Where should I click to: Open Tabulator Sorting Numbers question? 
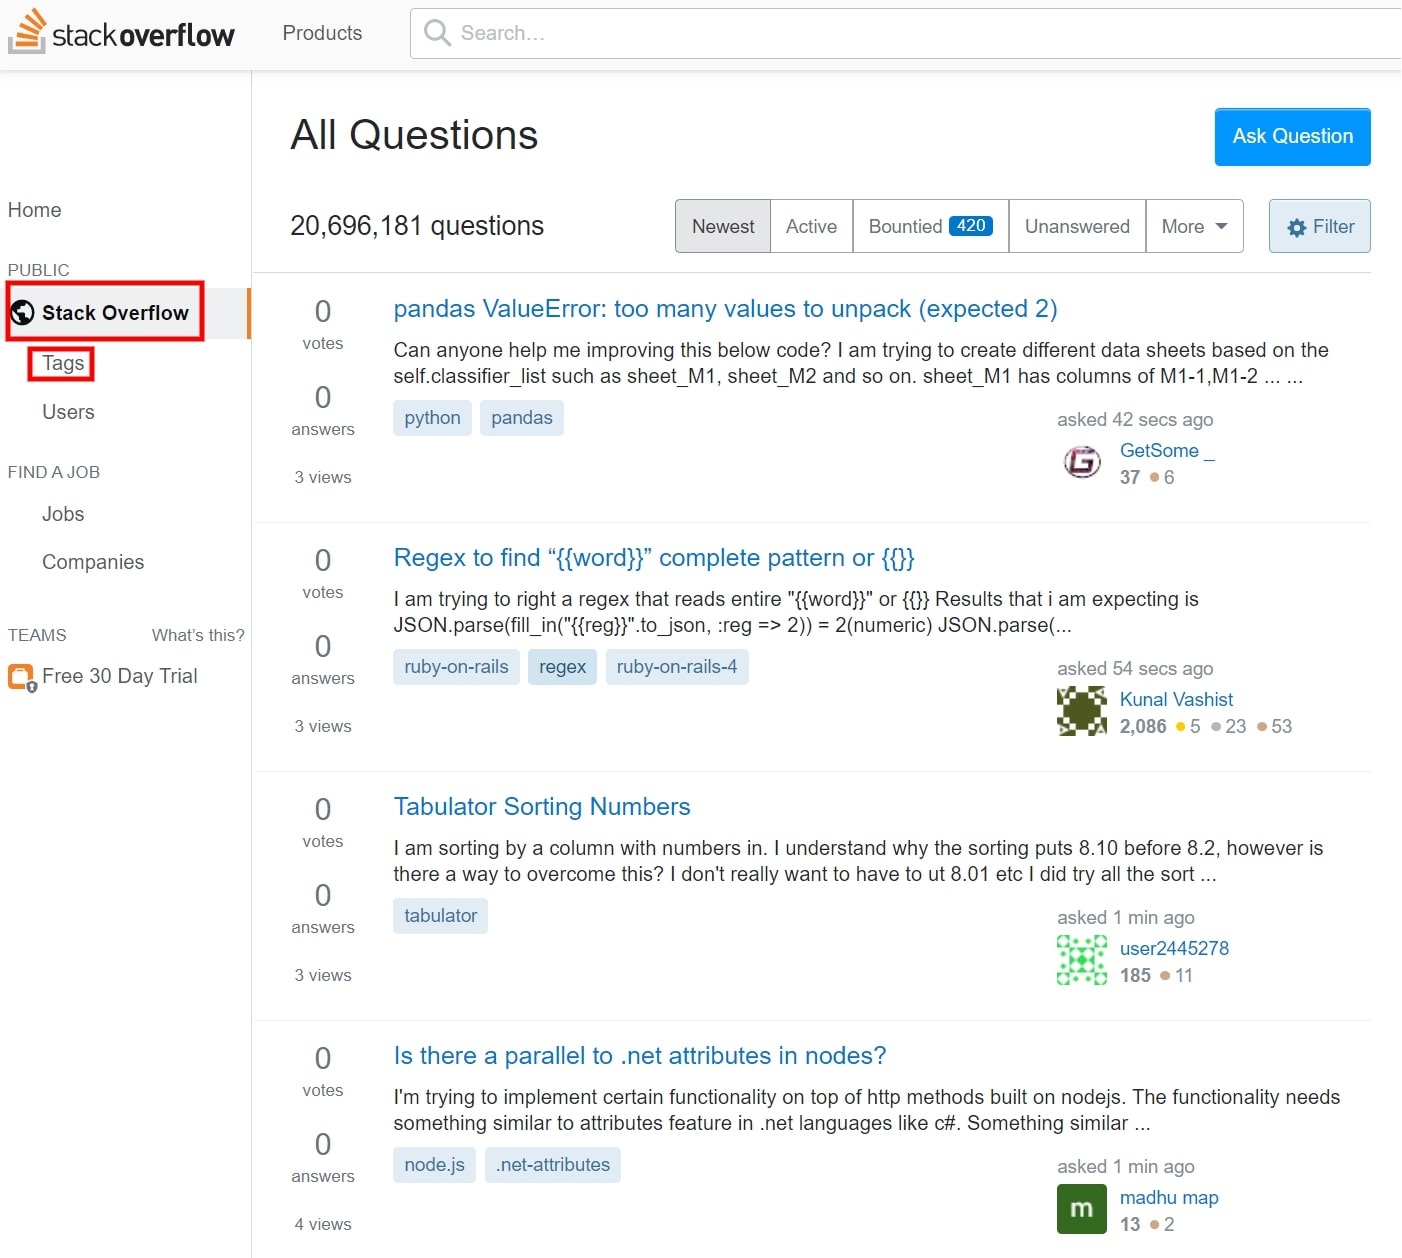[542, 806]
